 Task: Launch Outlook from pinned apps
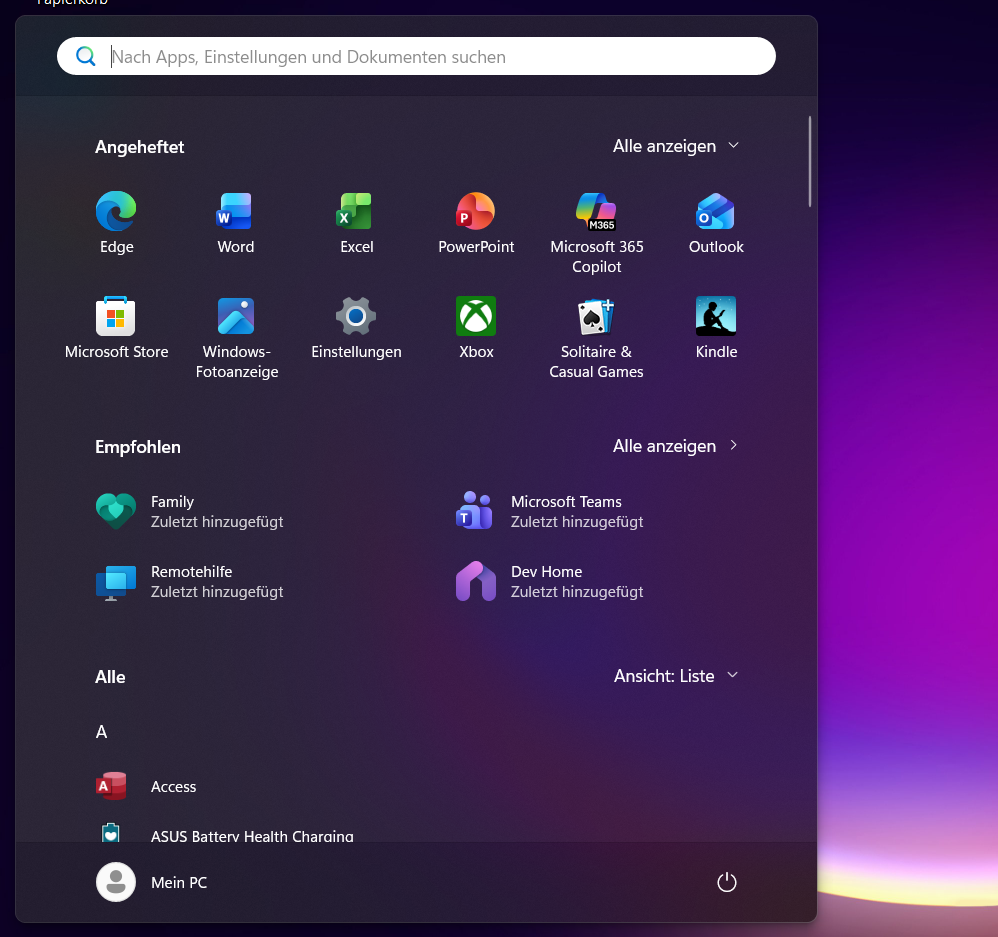click(716, 223)
